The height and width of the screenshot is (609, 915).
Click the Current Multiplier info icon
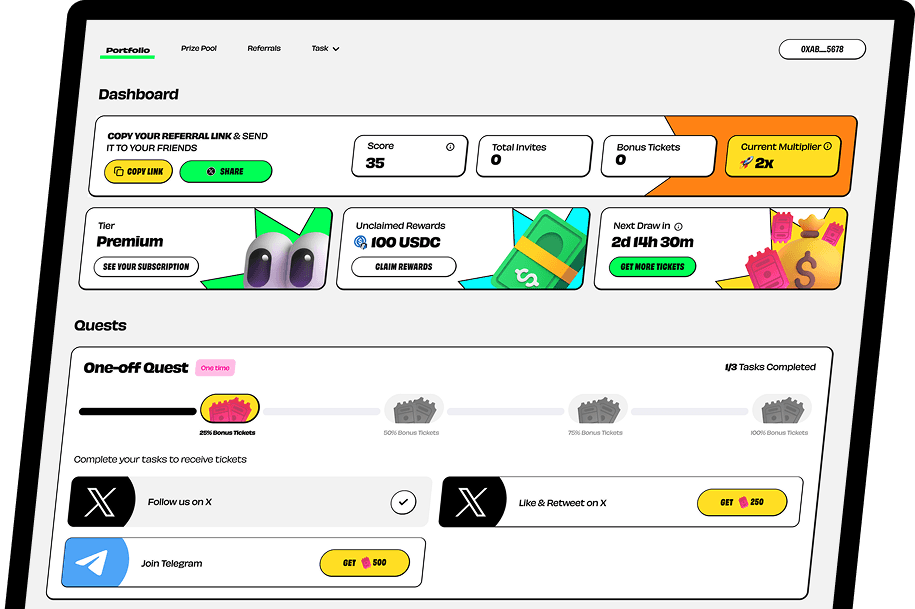point(827,146)
